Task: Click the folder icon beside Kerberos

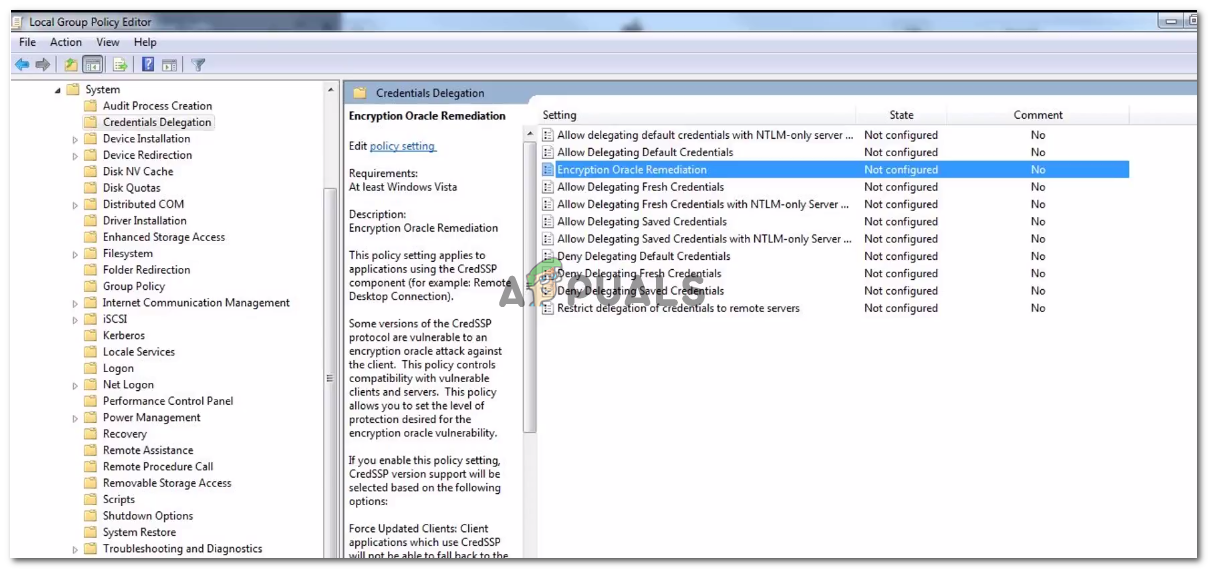Action: (90, 335)
